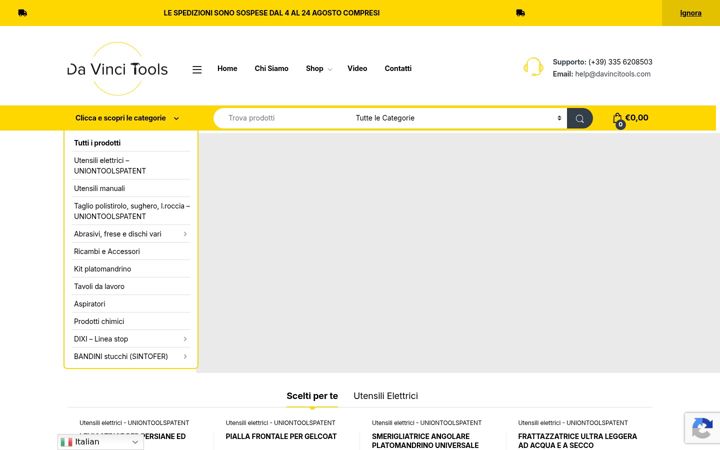Toggle Clicca e scopri le categorie dropdown
Viewport: 720px width, 450px height.
click(127, 118)
